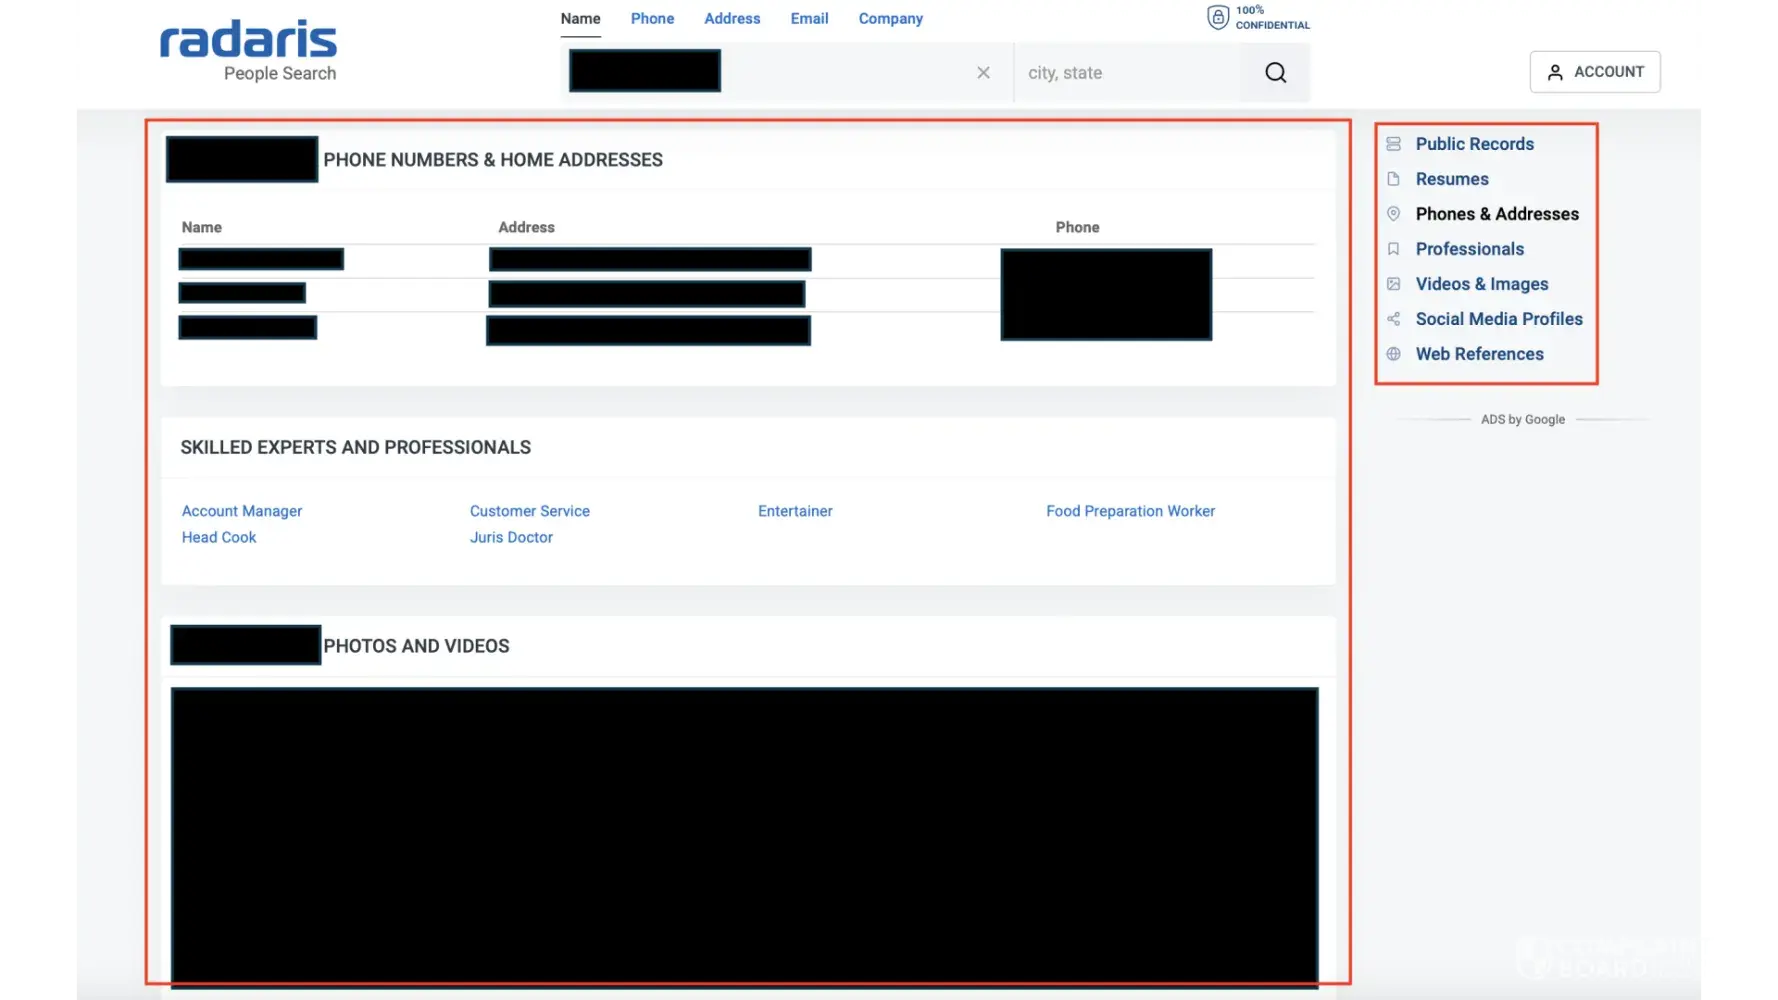Click the Resumes document icon

click(1393, 179)
